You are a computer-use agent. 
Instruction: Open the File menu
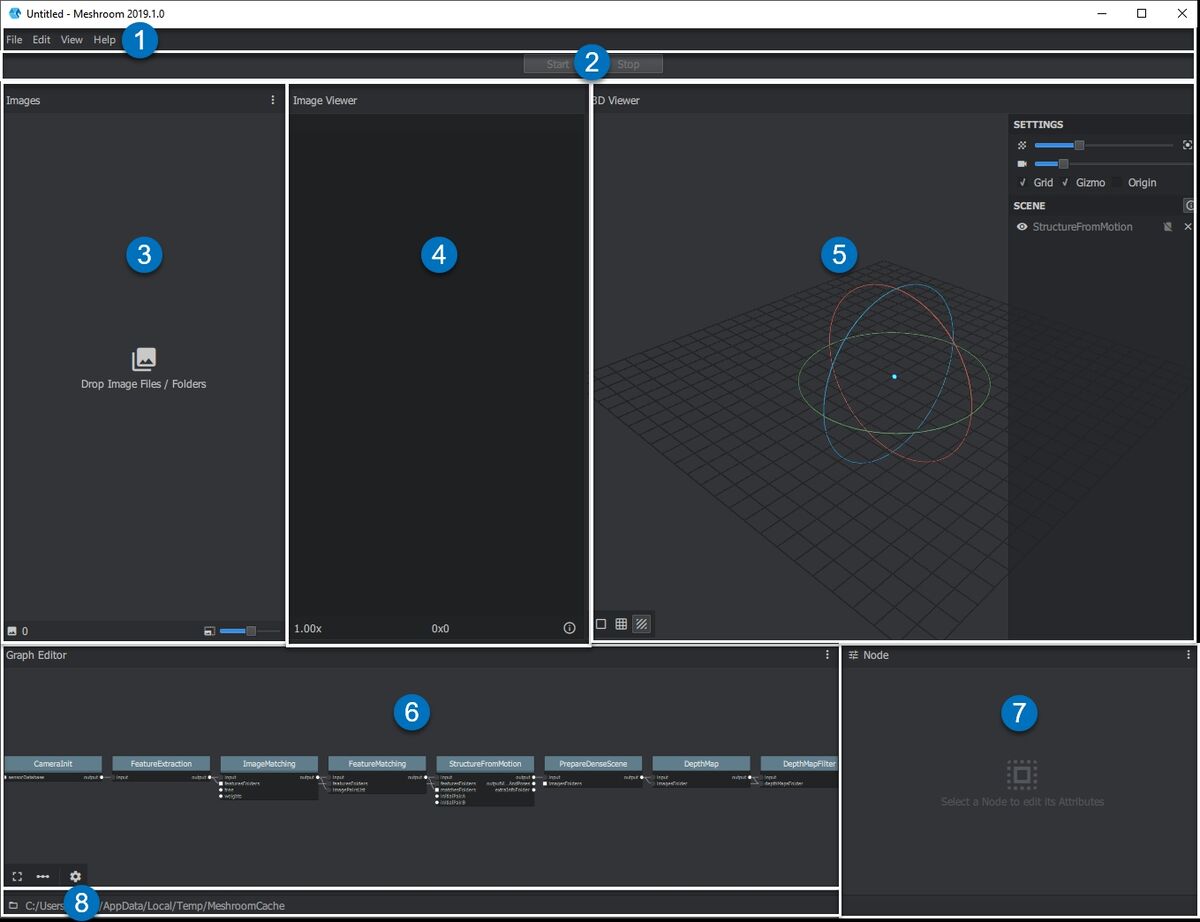pos(14,39)
